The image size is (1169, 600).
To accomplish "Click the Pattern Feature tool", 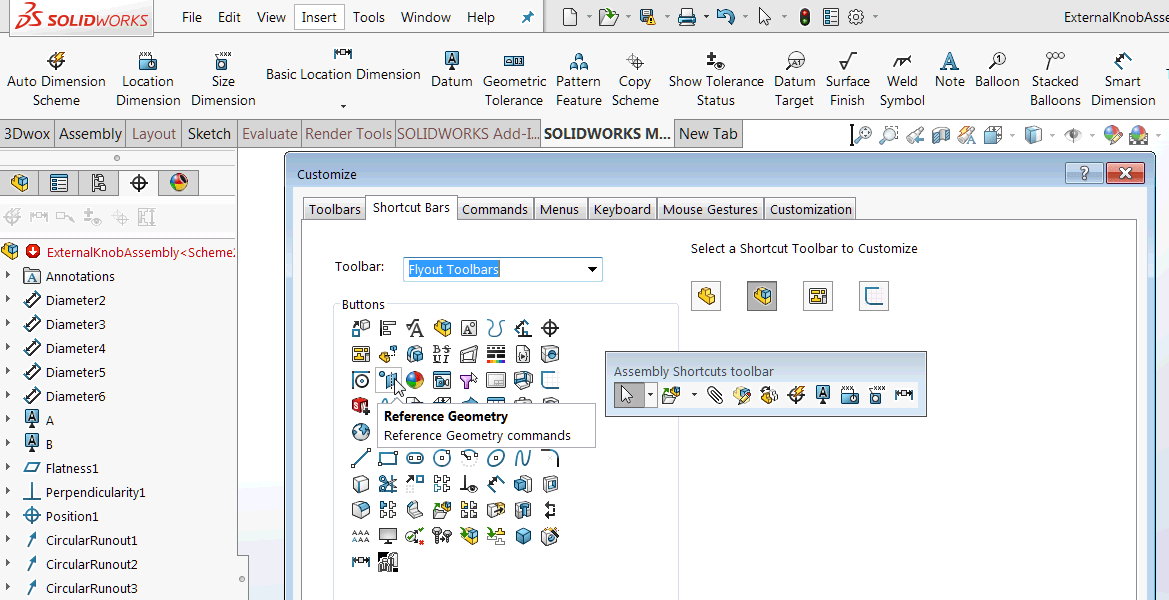I will (x=579, y=80).
